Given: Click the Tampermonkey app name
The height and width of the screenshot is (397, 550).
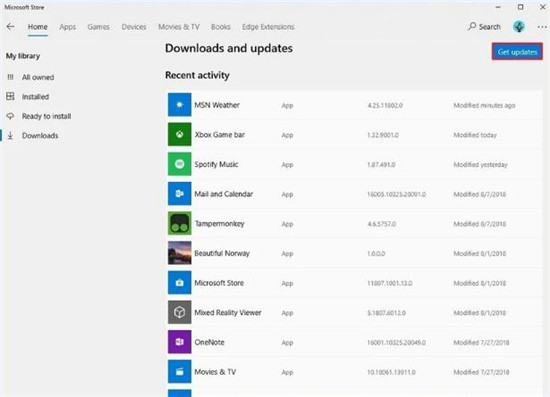Looking at the screenshot, I should pos(219,224).
